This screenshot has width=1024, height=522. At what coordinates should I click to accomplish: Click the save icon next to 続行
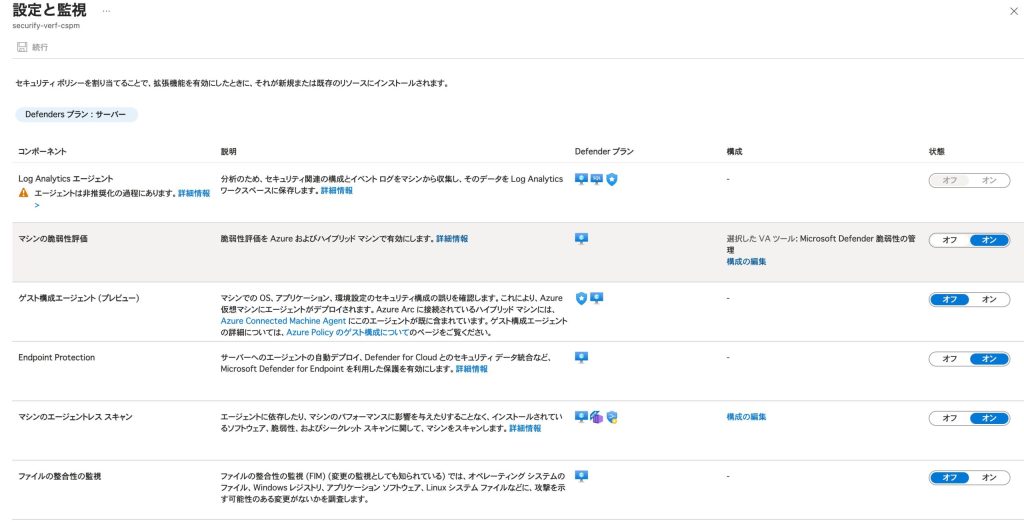point(21,47)
